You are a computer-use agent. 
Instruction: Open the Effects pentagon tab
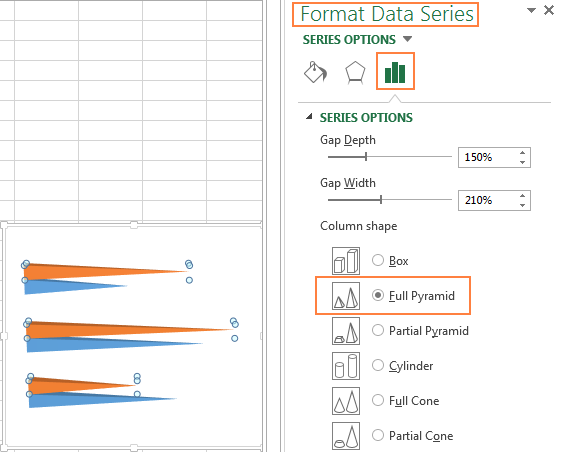(x=355, y=72)
